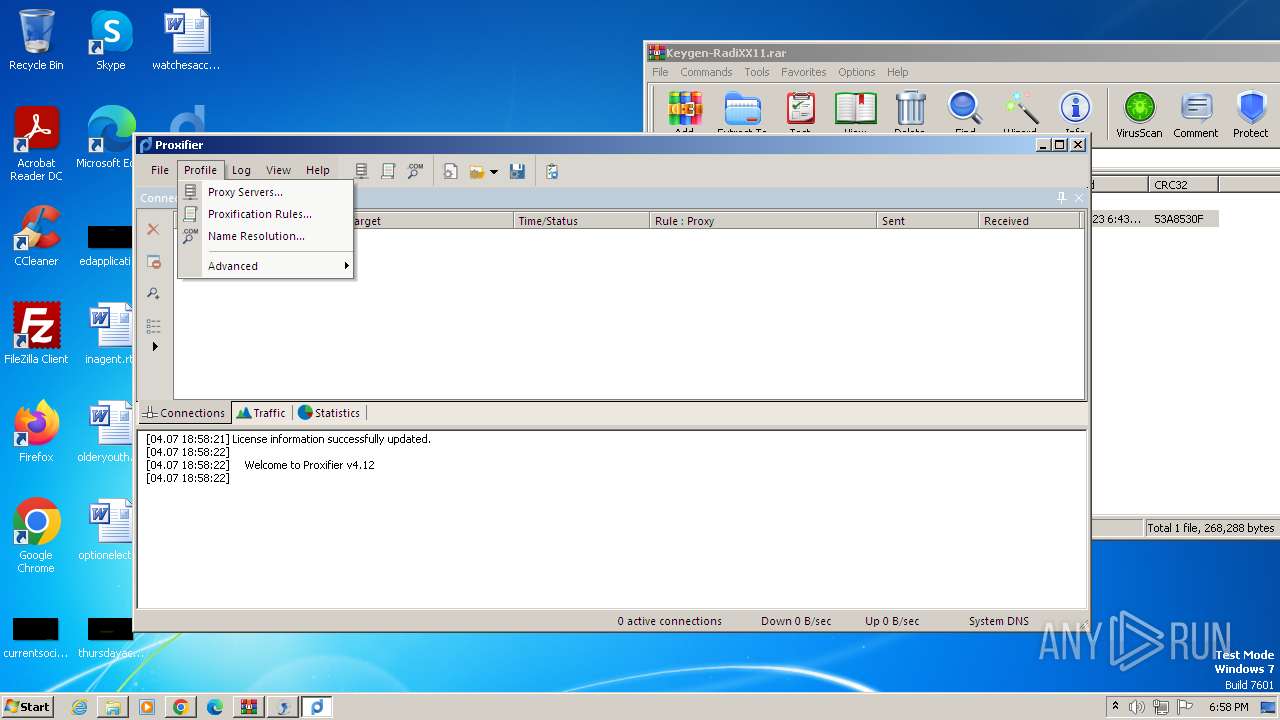Image resolution: width=1280 pixels, height=720 pixels.
Task: Click the red X close-connection icon
Action: (x=153, y=230)
